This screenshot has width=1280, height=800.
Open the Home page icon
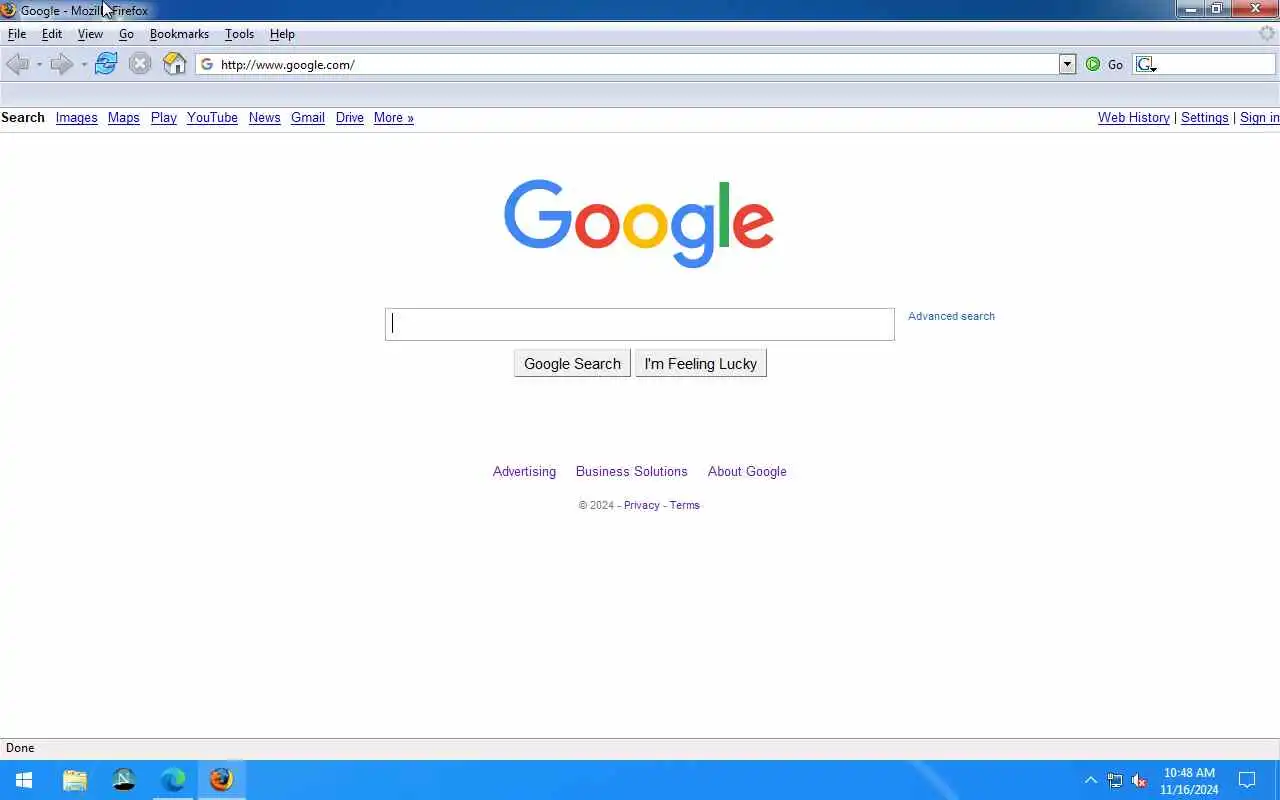point(175,64)
